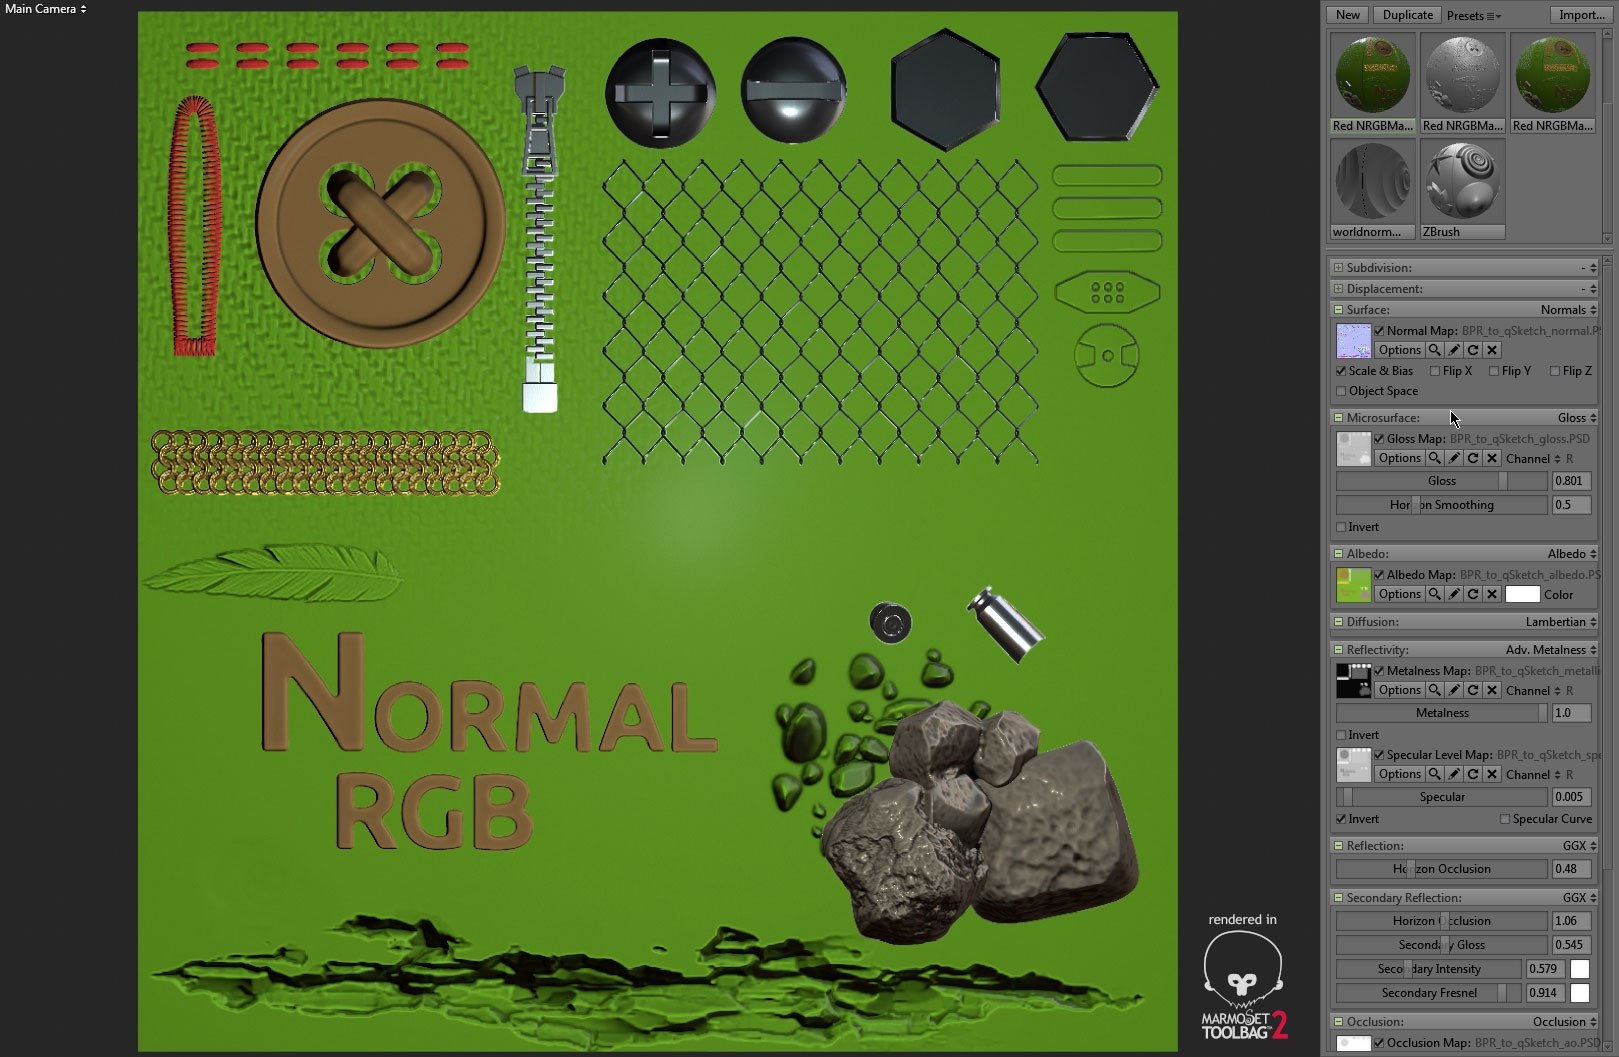The image size is (1619, 1057).
Task: Open the Normal Map texture picker magnifier icon
Action: [1435, 350]
